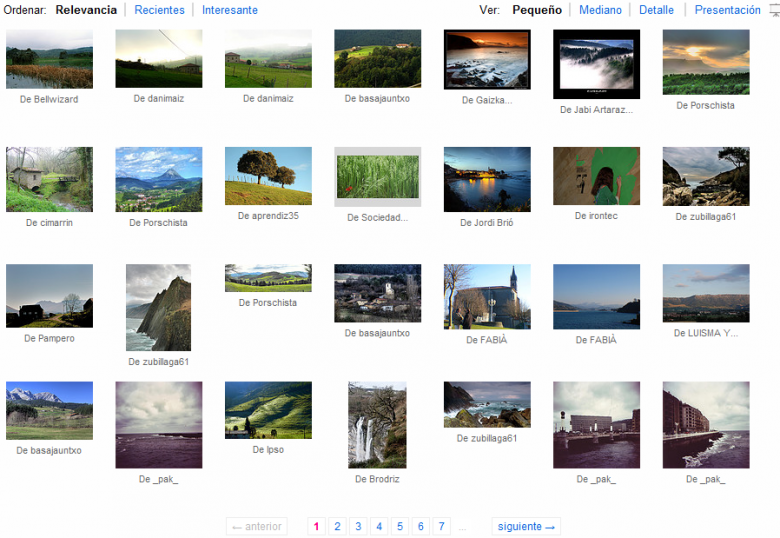Viewport: 780px width, 538px height.
Task: Open the misty forest photo by Jabi Artaraz
Action: 596,64
